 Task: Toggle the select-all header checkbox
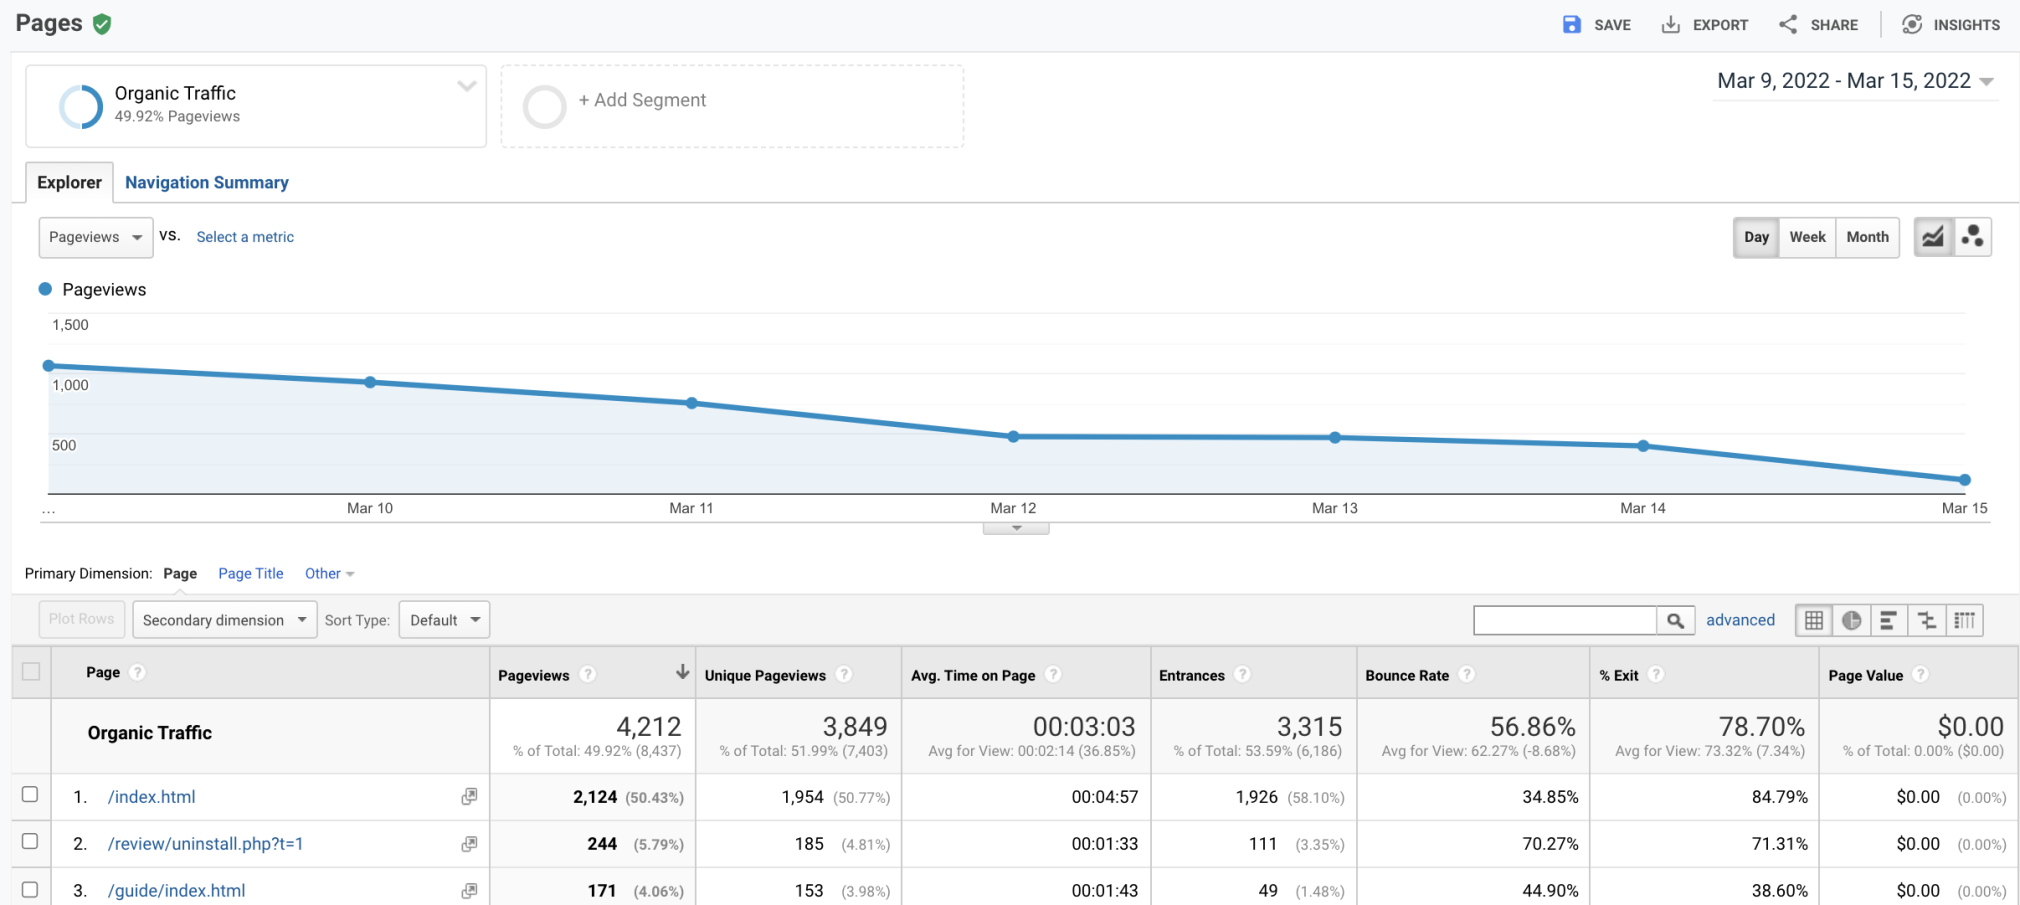point(31,672)
